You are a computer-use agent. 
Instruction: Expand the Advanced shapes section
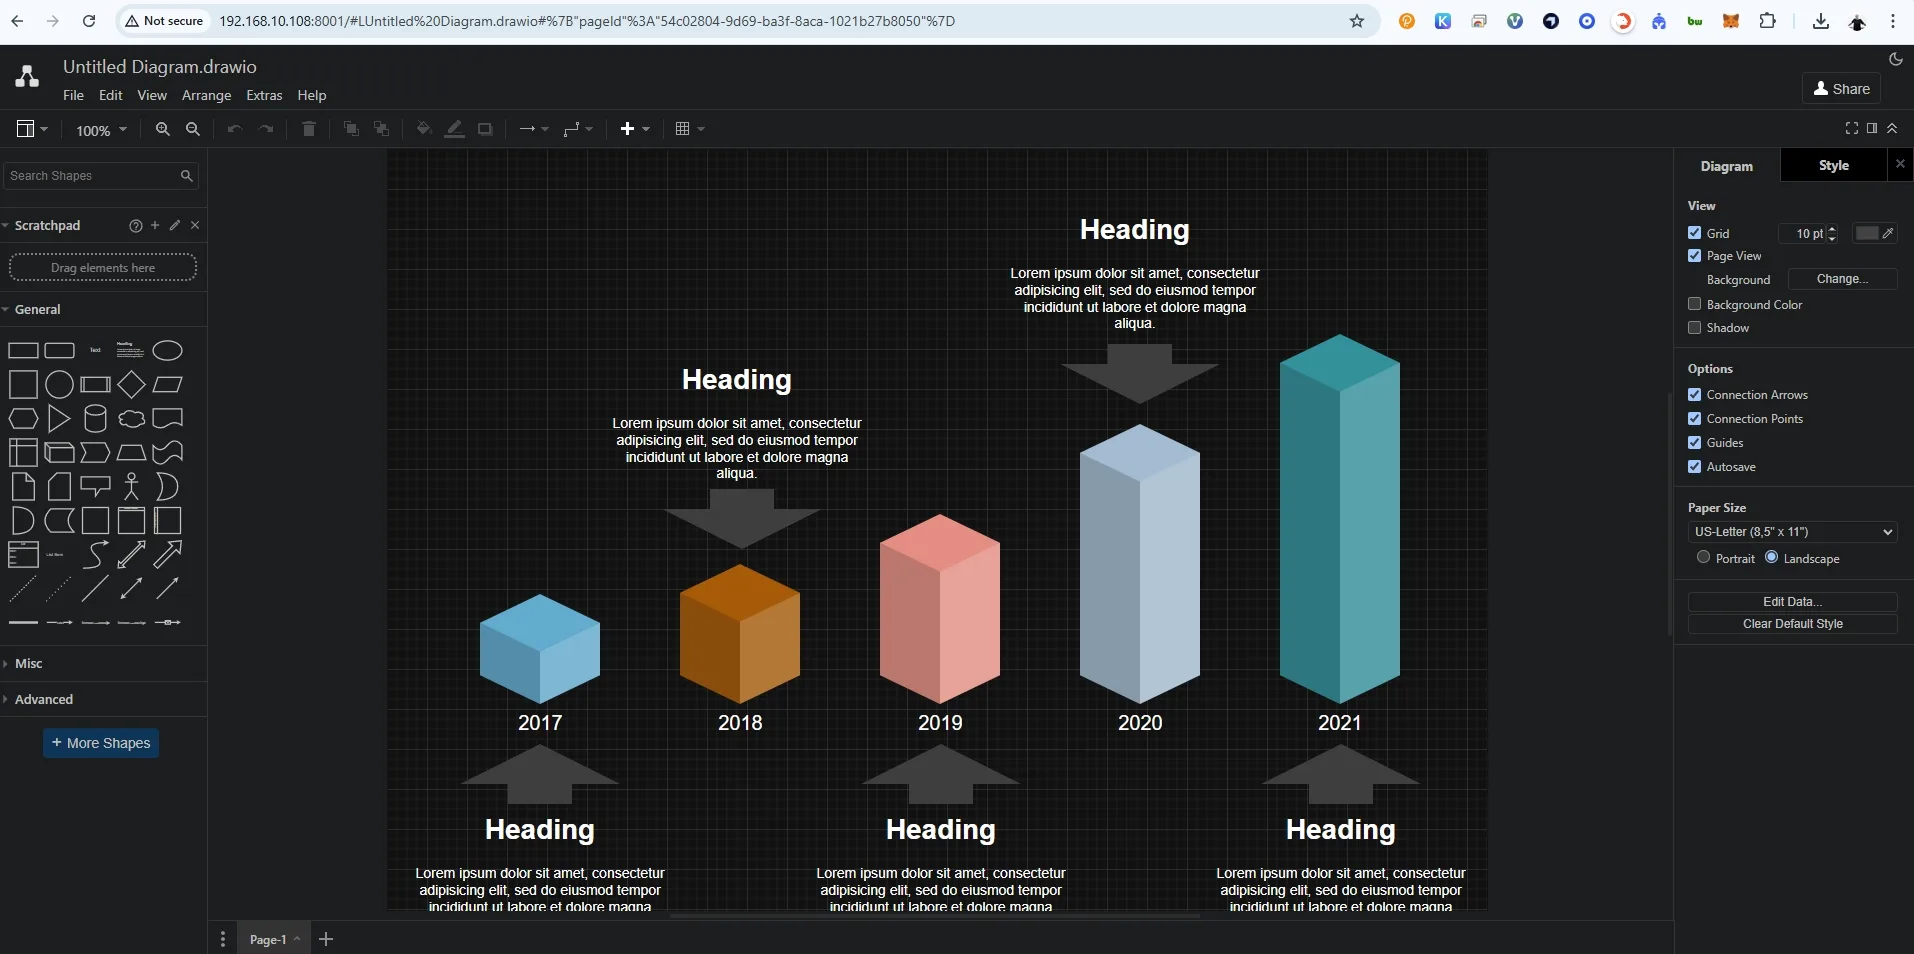44,699
